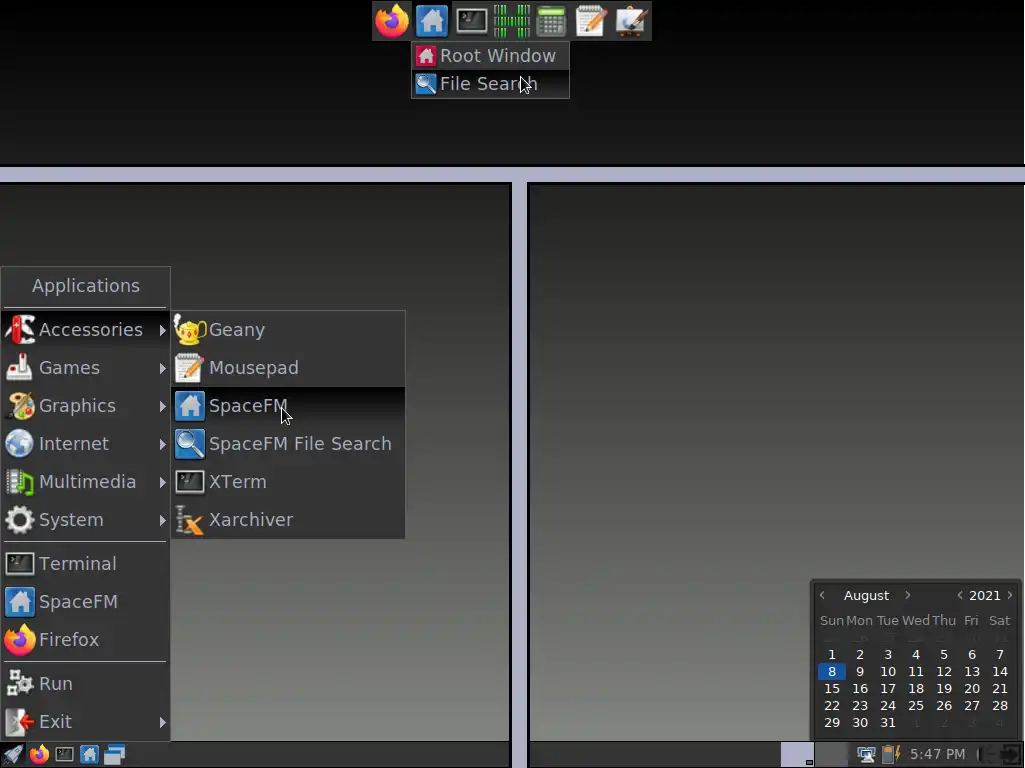Open SpaceFM home icon in top dock

(431, 21)
